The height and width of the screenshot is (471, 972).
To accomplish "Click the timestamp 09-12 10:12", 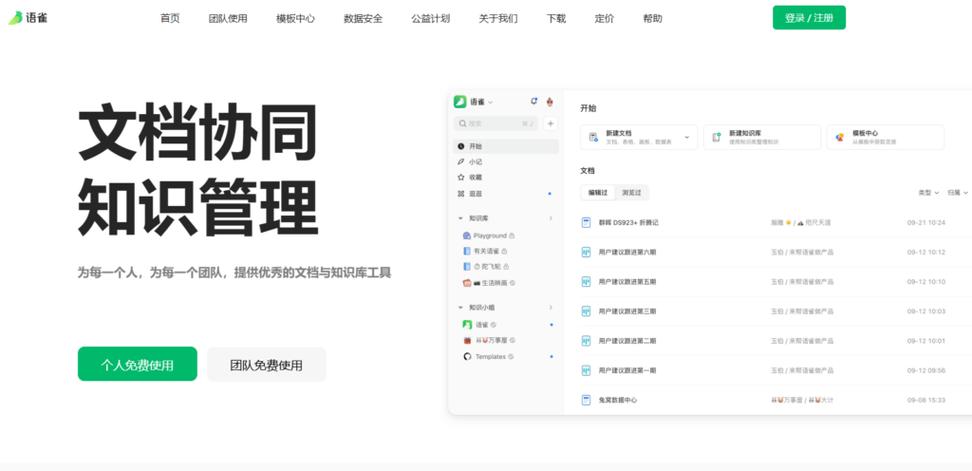I will [x=926, y=252].
